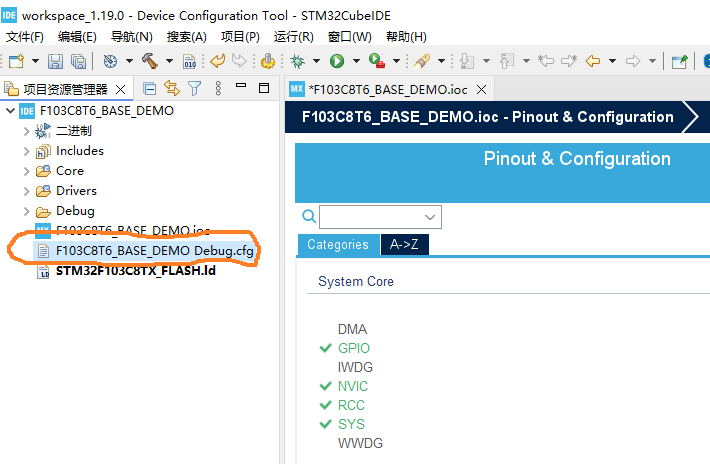The height and width of the screenshot is (464, 710).
Task: Select NVIC under System Core
Action: (x=353, y=386)
